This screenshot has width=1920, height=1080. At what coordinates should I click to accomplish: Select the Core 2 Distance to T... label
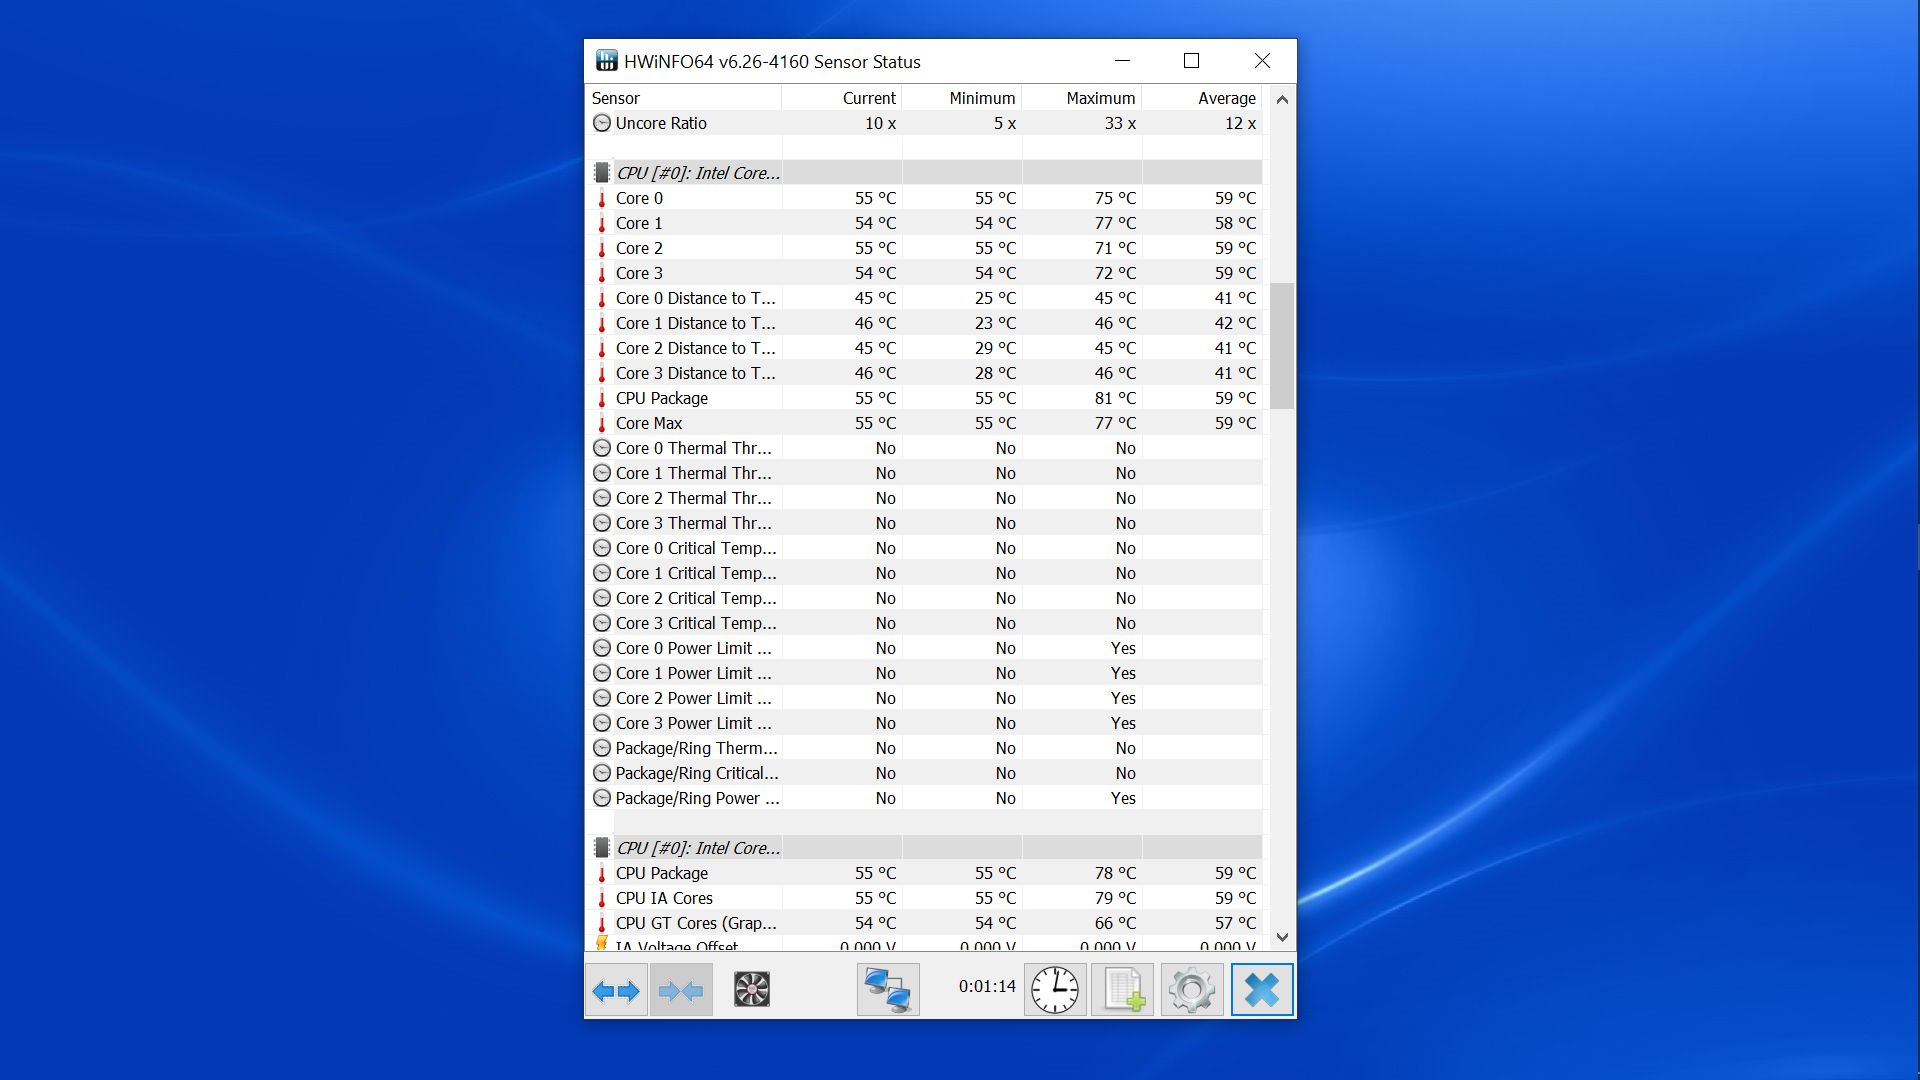tap(696, 348)
